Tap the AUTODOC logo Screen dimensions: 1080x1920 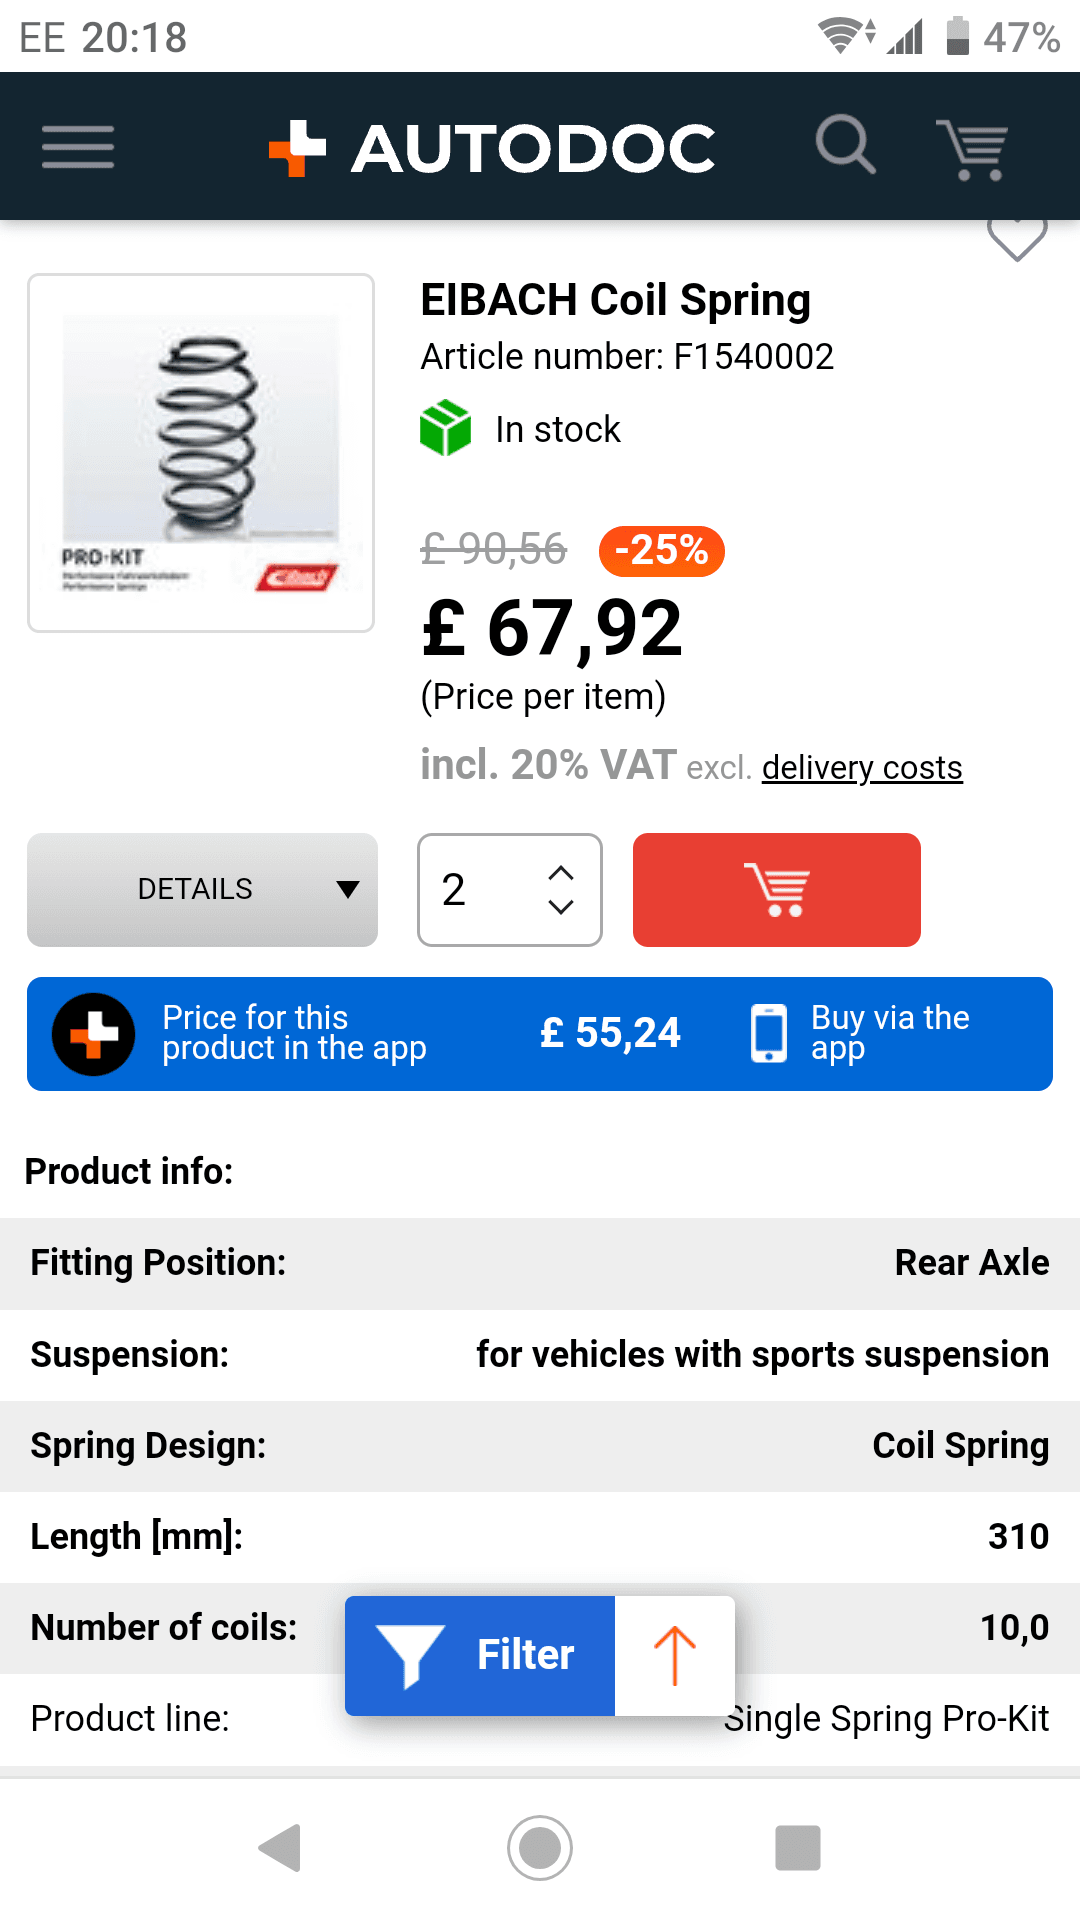pos(492,148)
